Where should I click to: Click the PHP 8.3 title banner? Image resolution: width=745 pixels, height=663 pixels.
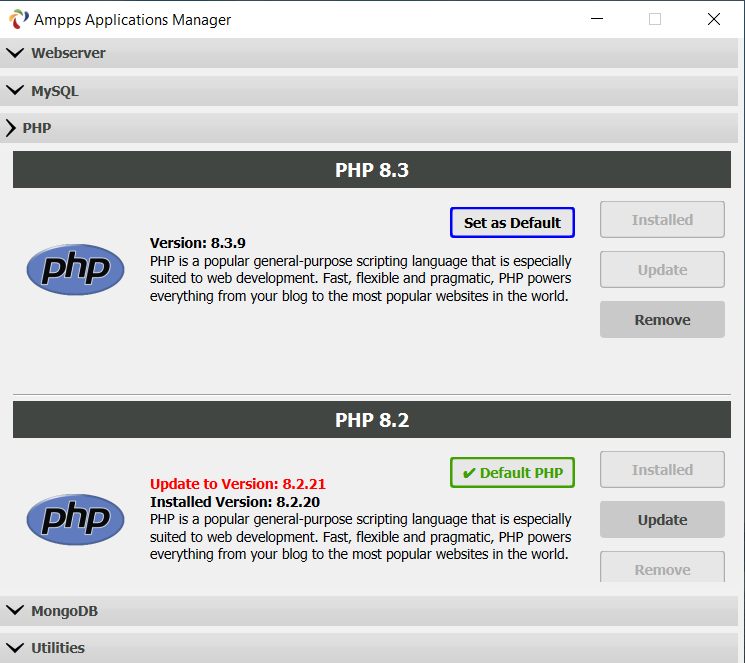click(372, 170)
